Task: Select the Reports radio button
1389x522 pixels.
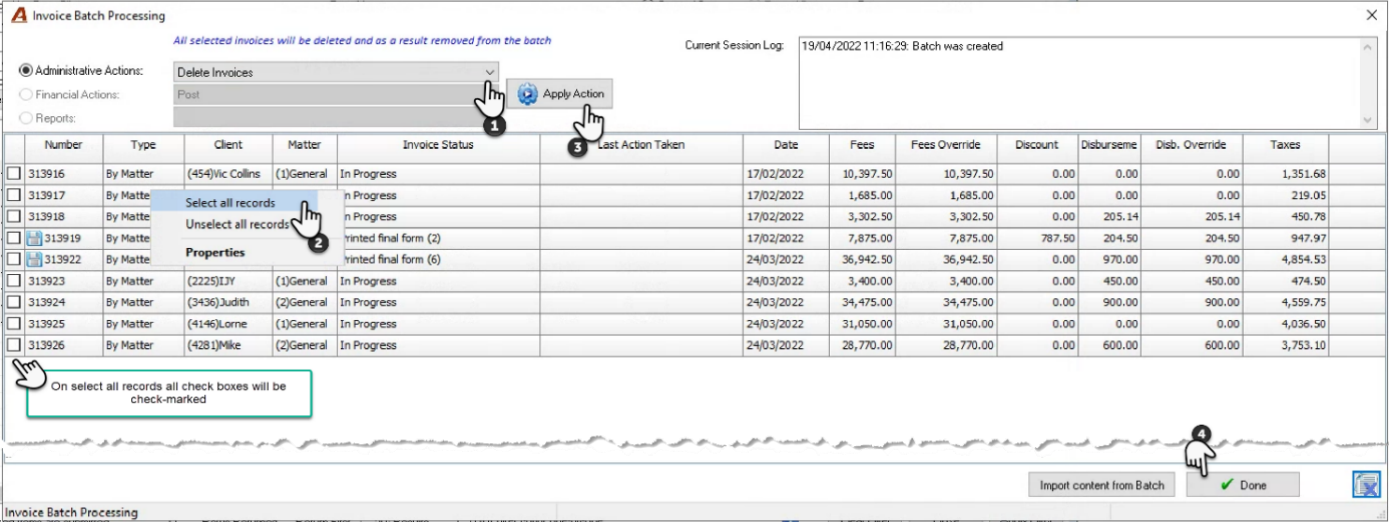Action: tap(27, 118)
